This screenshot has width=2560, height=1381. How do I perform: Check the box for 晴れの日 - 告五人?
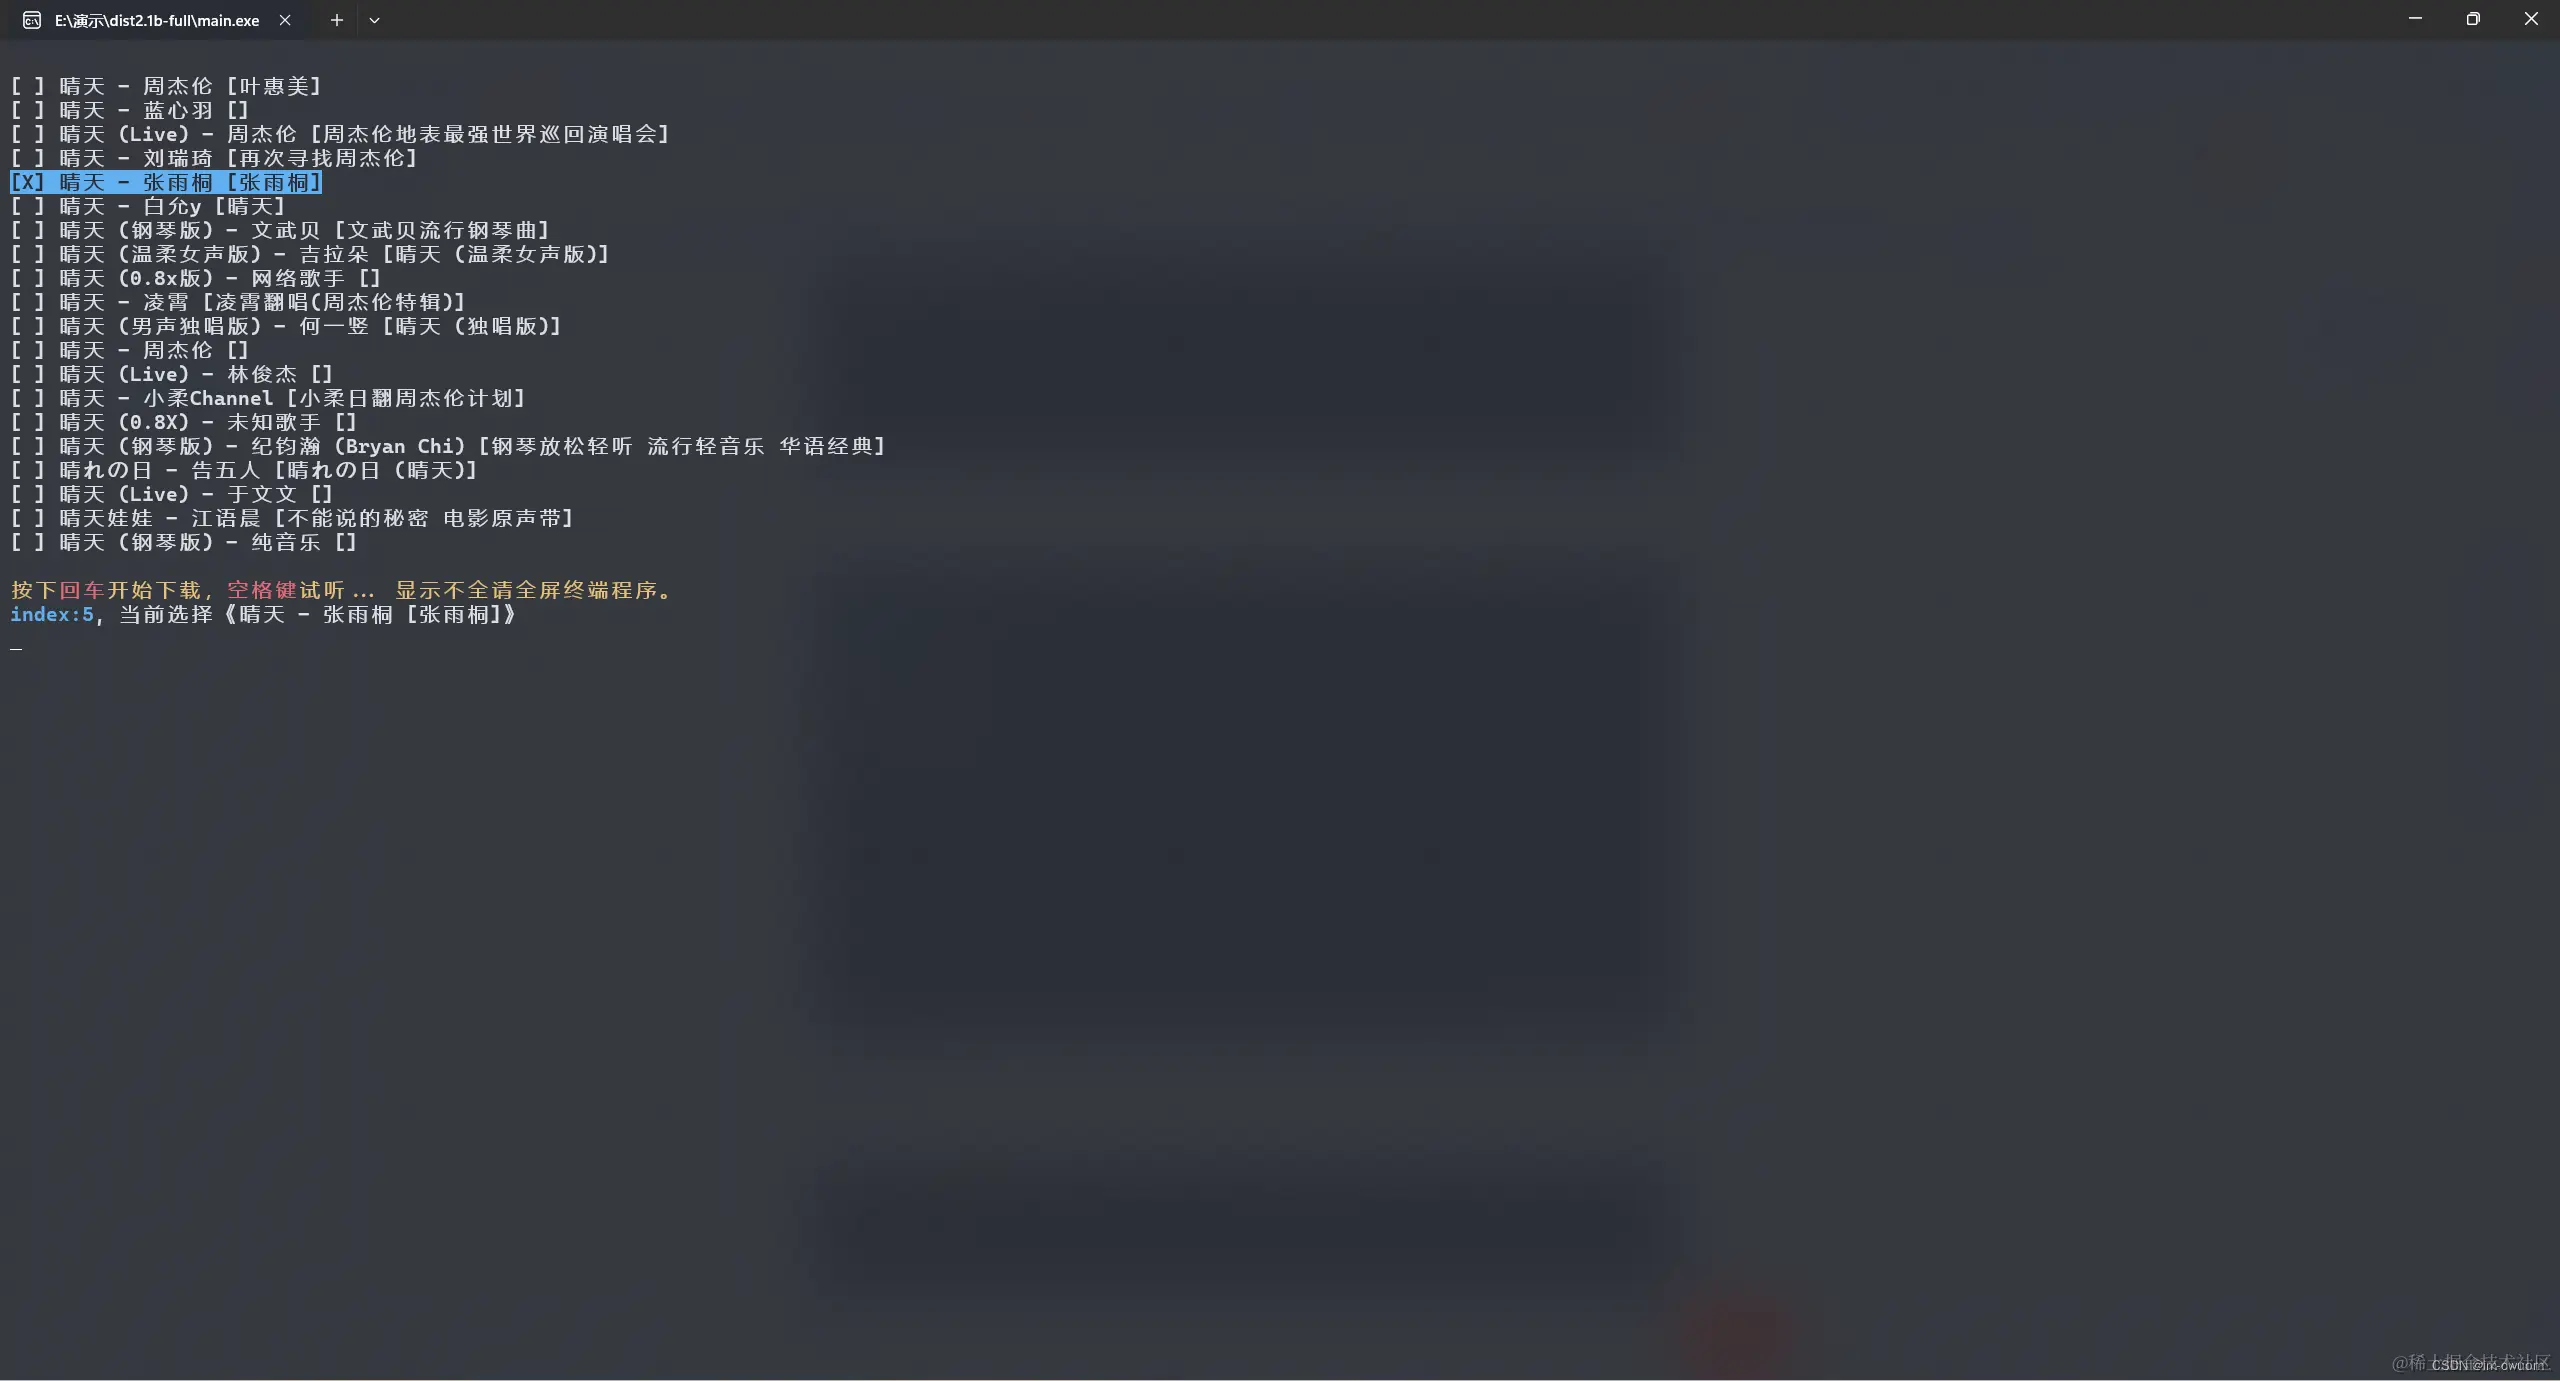[x=27, y=470]
